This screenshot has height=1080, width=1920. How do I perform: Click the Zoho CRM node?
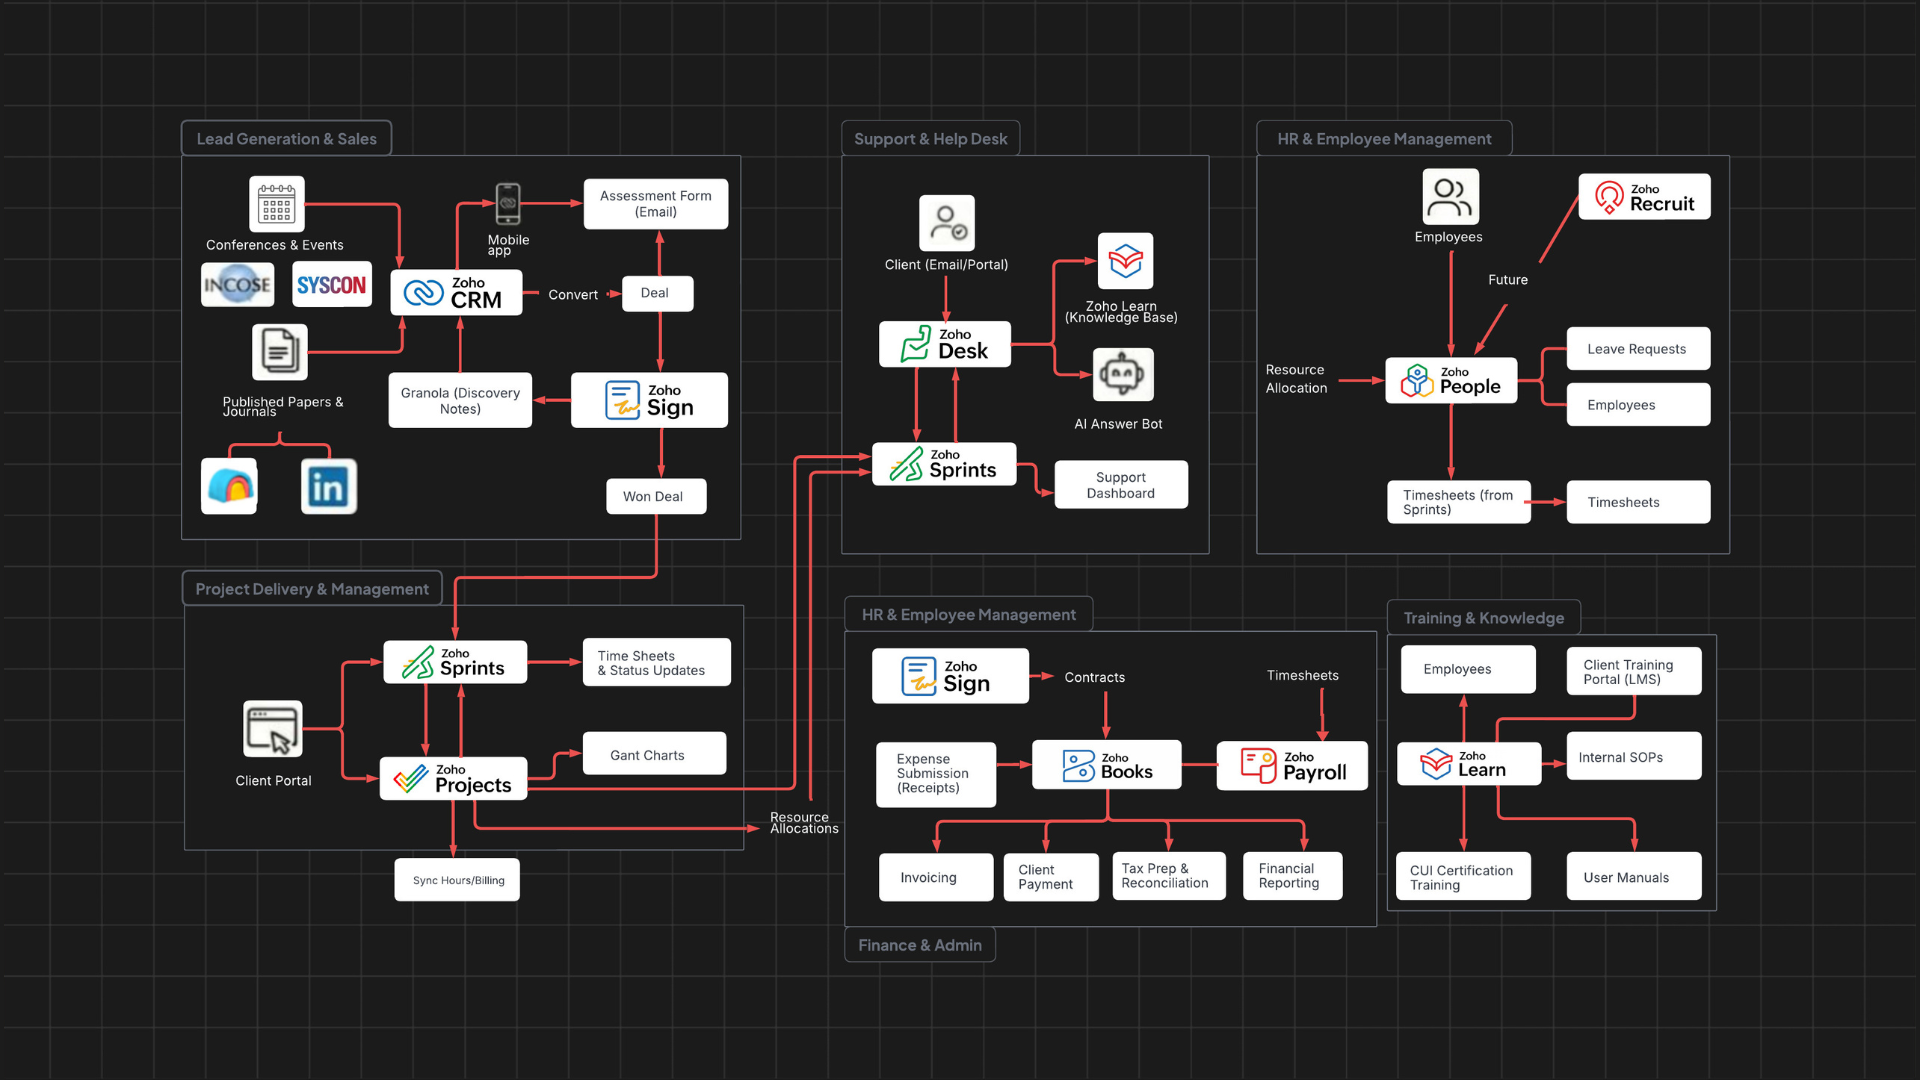click(x=456, y=293)
